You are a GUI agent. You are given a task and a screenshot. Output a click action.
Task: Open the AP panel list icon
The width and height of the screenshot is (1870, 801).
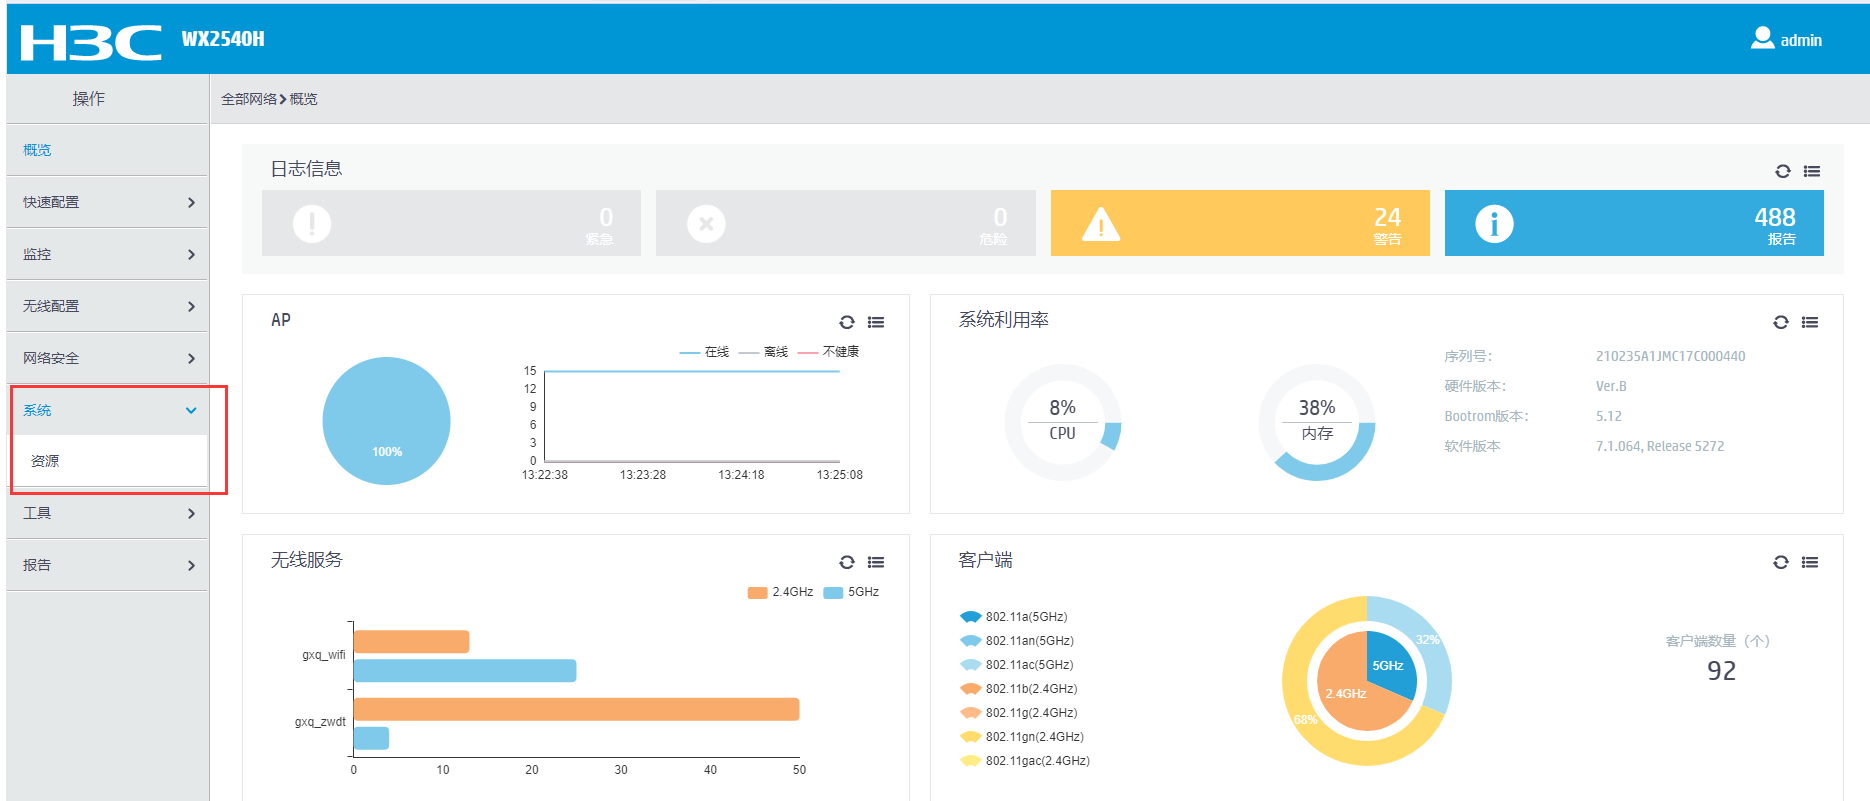(x=876, y=322)
